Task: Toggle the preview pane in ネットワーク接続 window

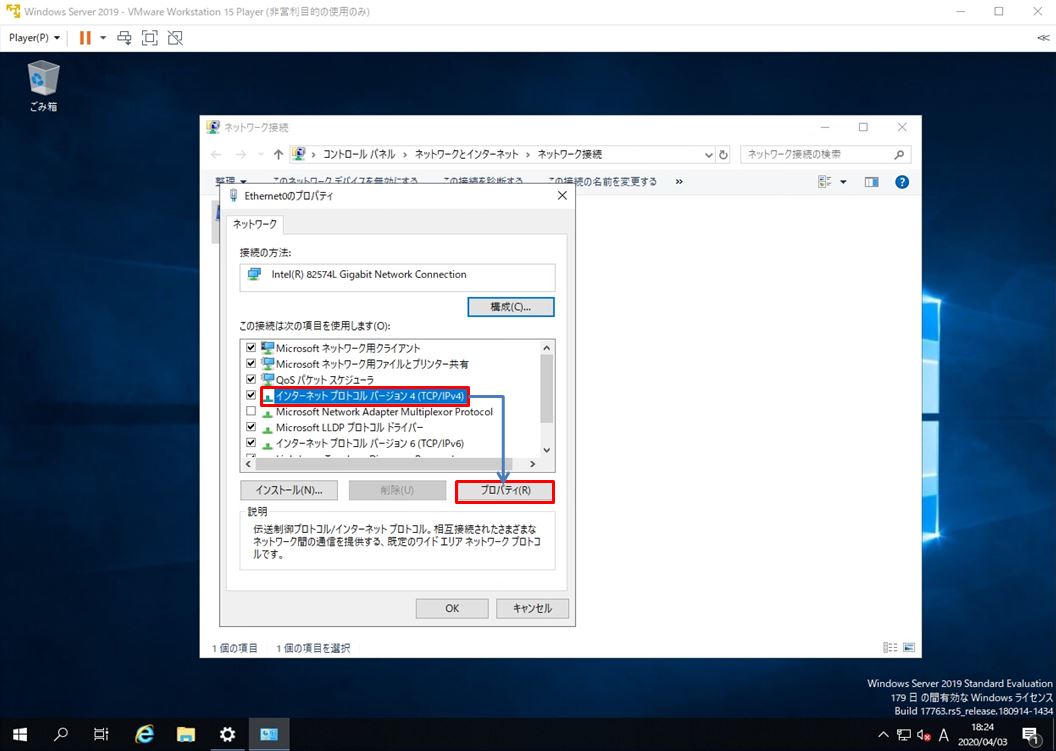Action: [871, 182]
